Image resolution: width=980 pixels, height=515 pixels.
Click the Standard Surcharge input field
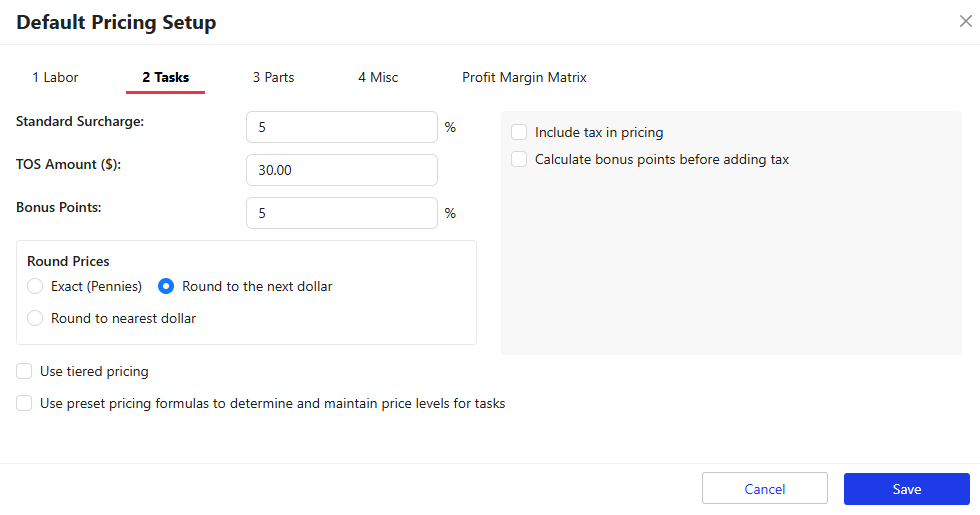(342, 127)
